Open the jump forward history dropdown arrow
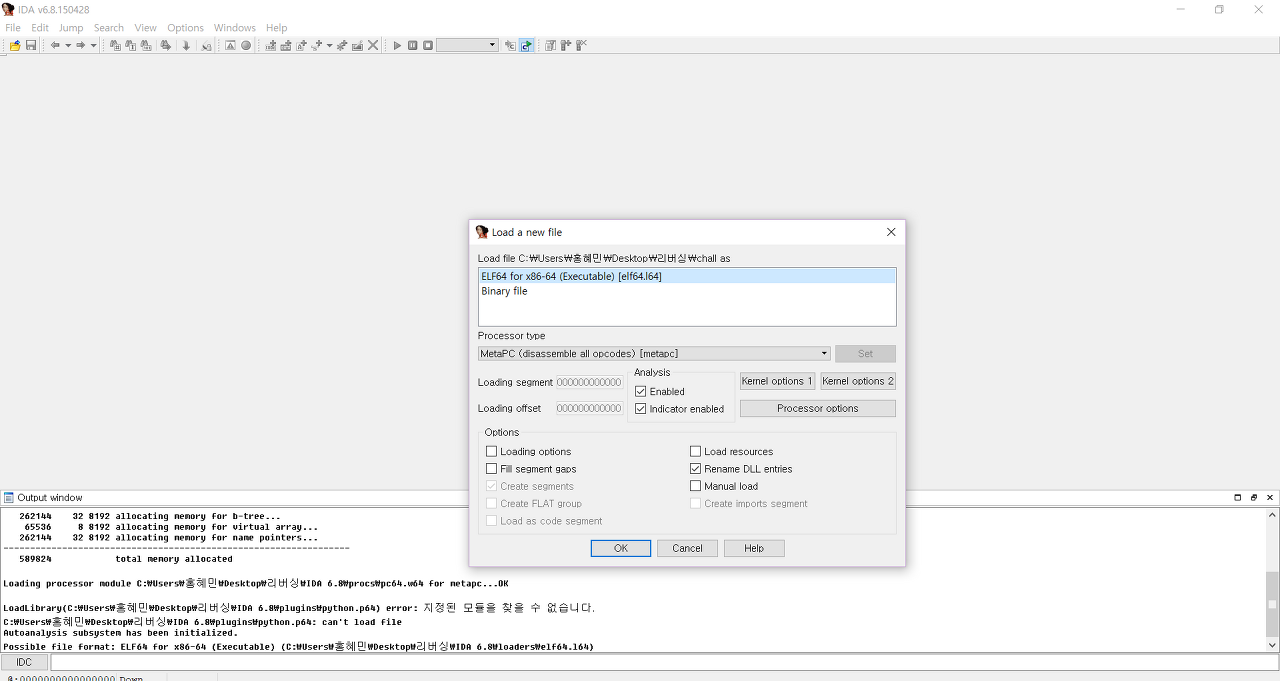The width and height of the screenshot is (1280, 681). 94,45
